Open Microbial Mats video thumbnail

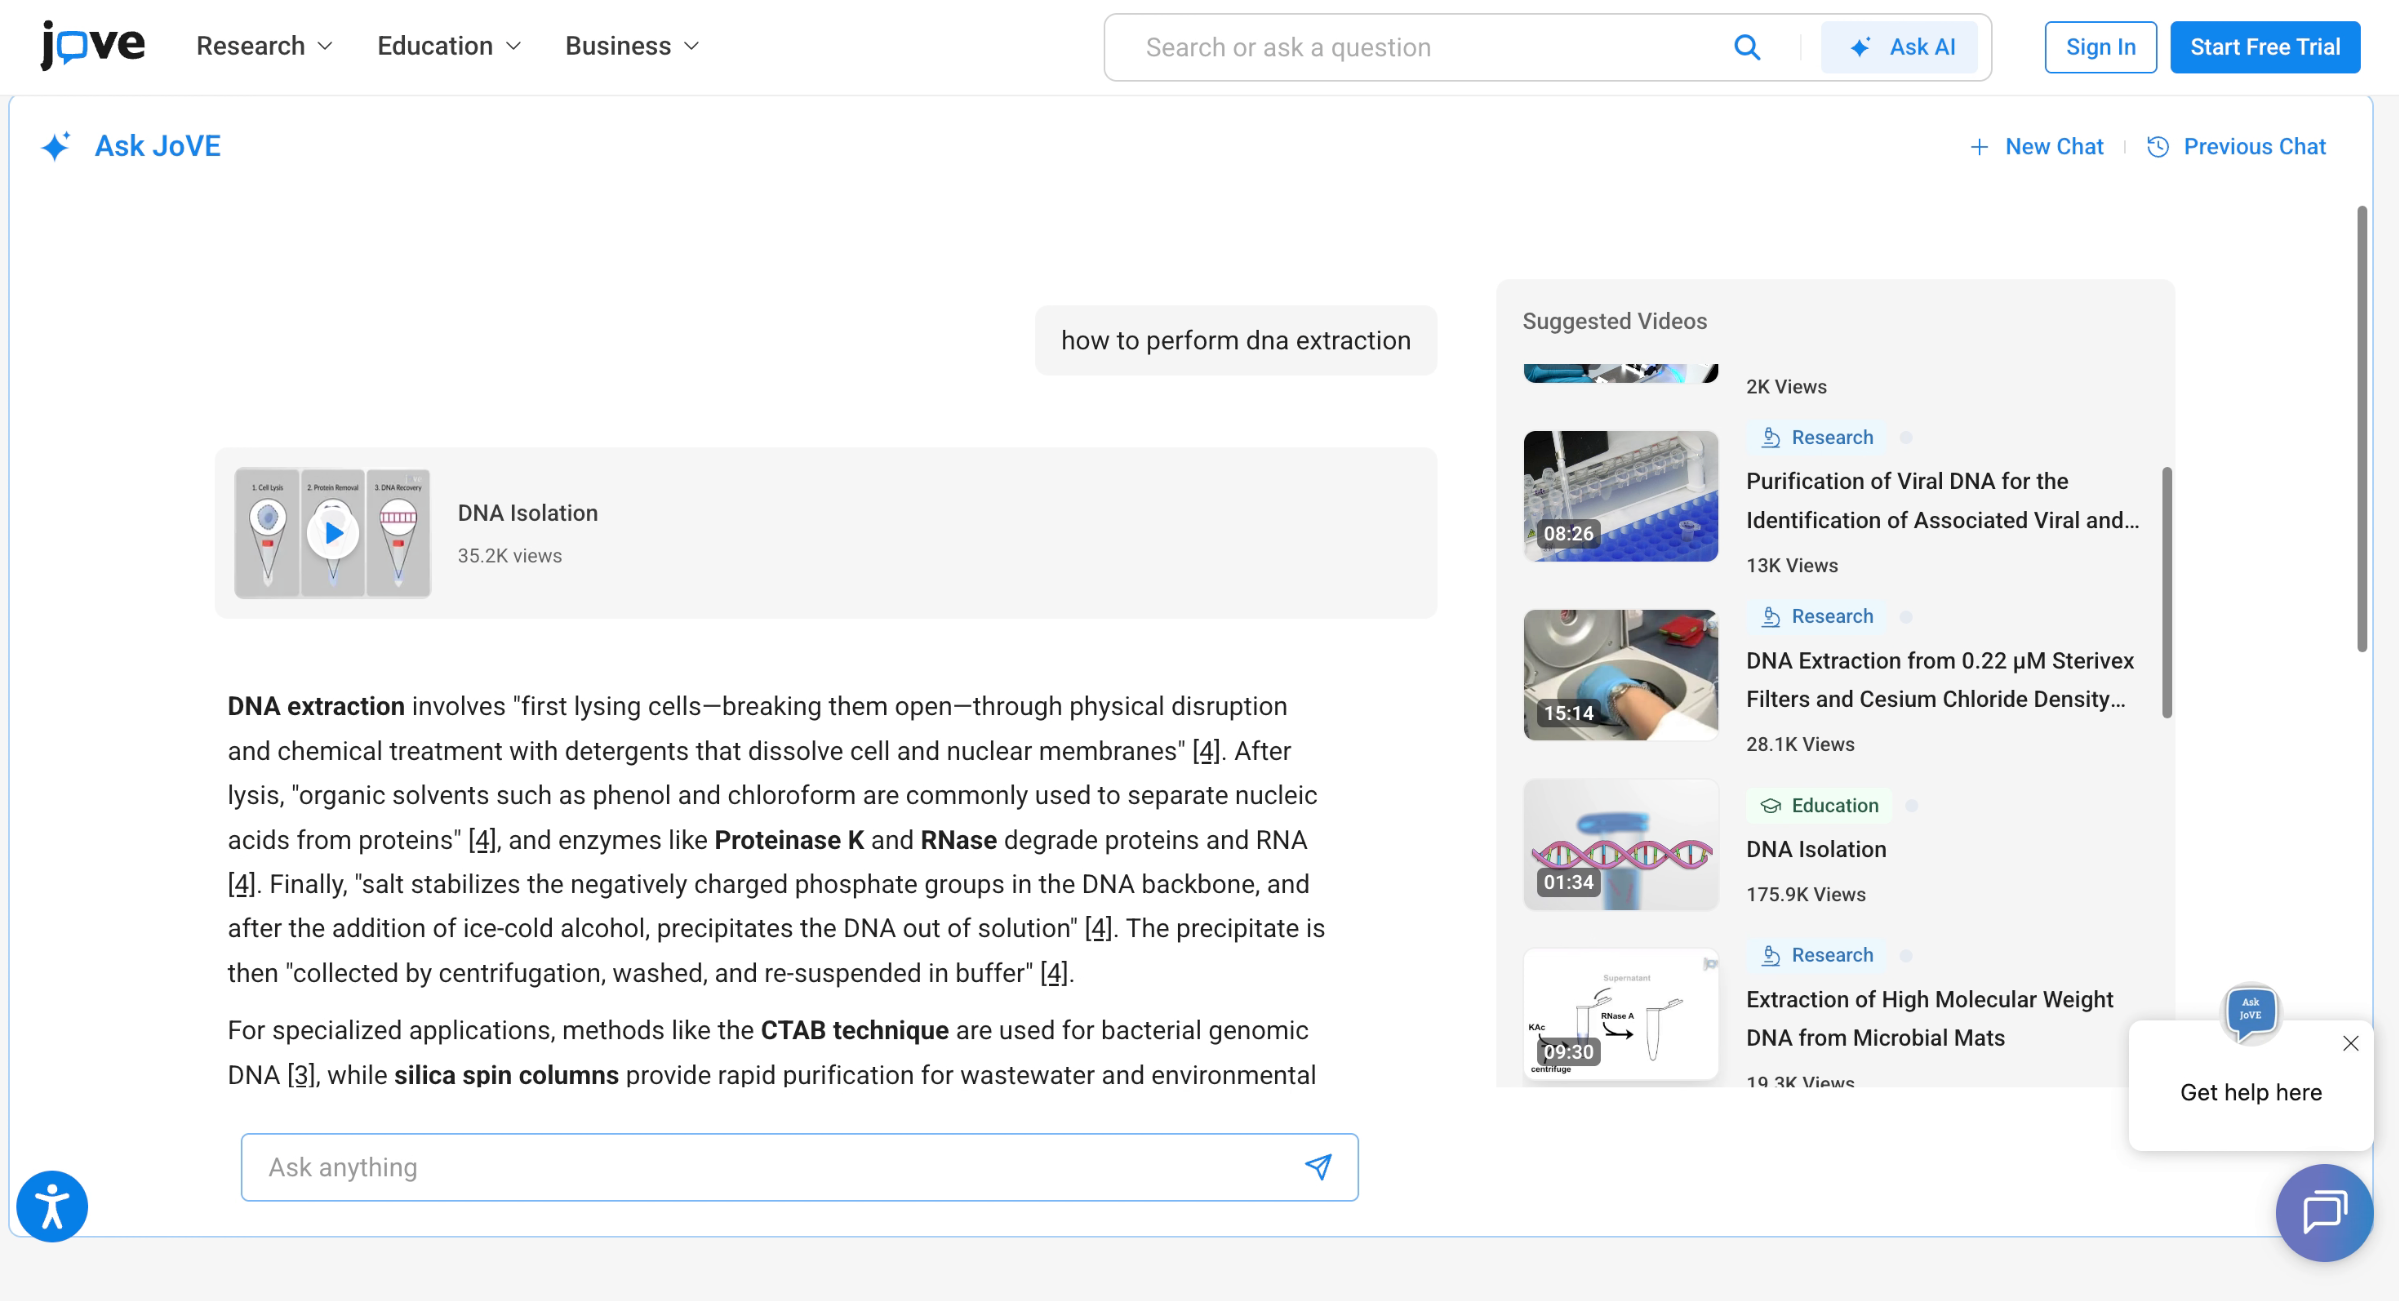click(x=1620, y=1014)
